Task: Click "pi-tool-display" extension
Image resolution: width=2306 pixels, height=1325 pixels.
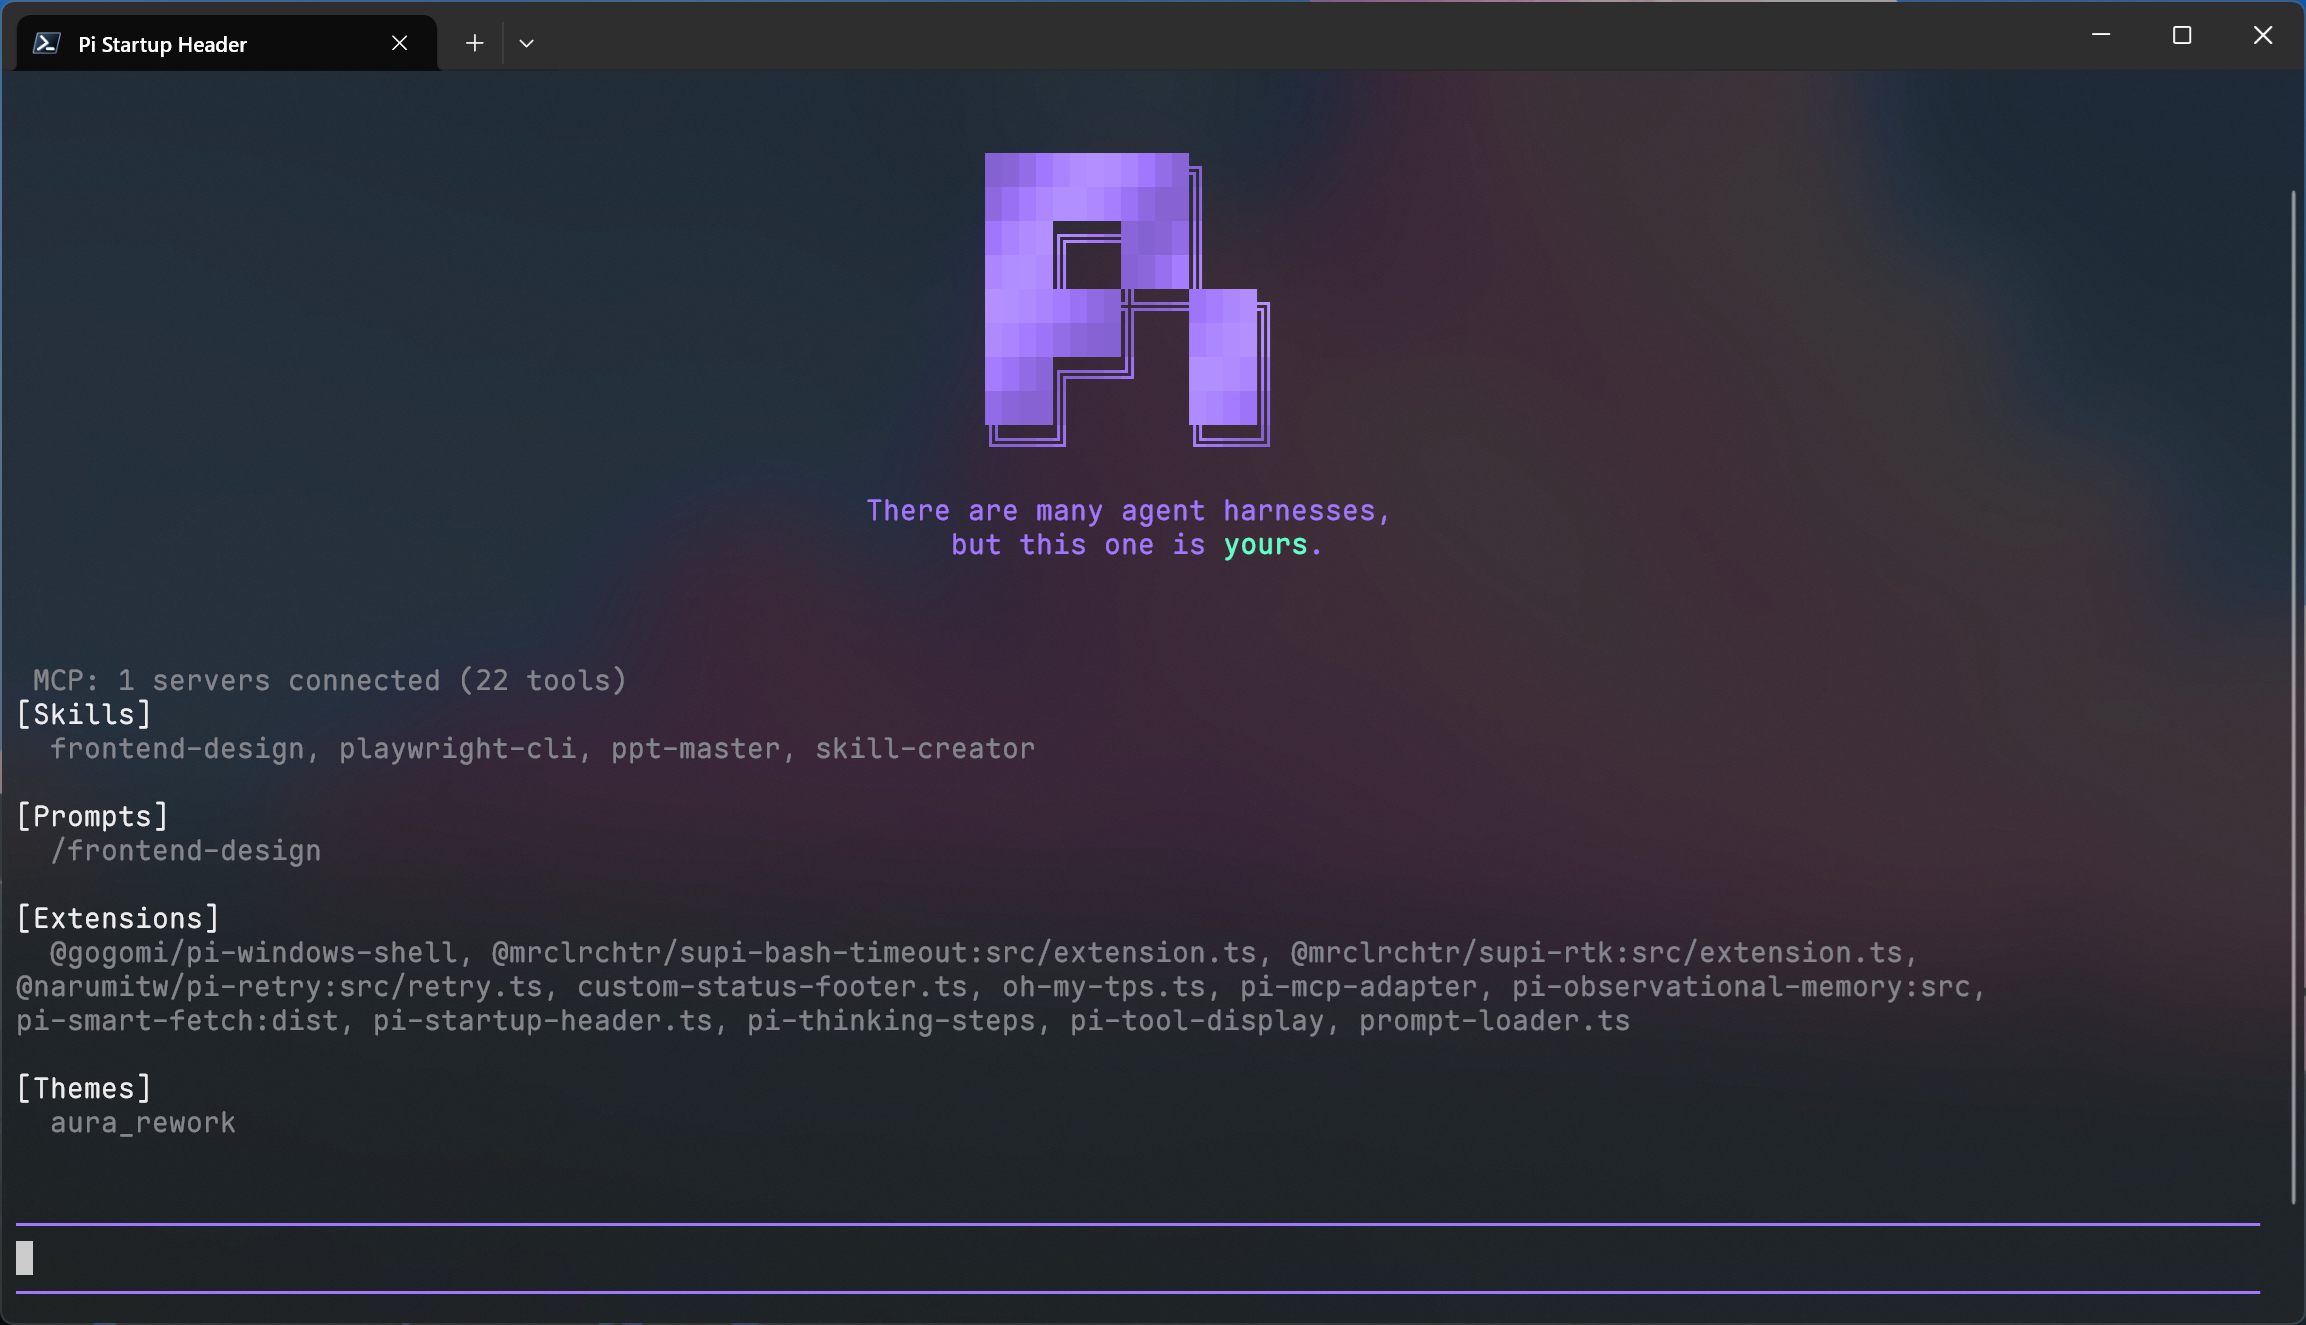Action: (1197, 1020)
